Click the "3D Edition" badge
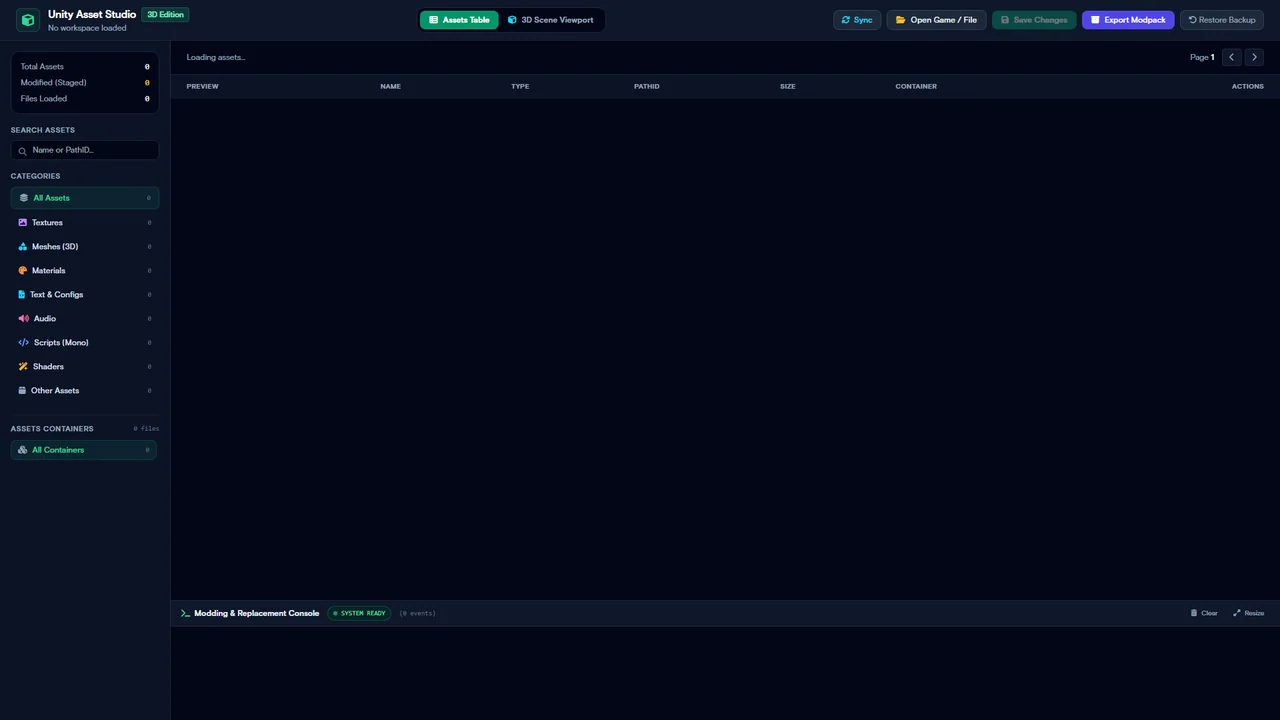Screen dimensions: 1280x720 [165, 15]
